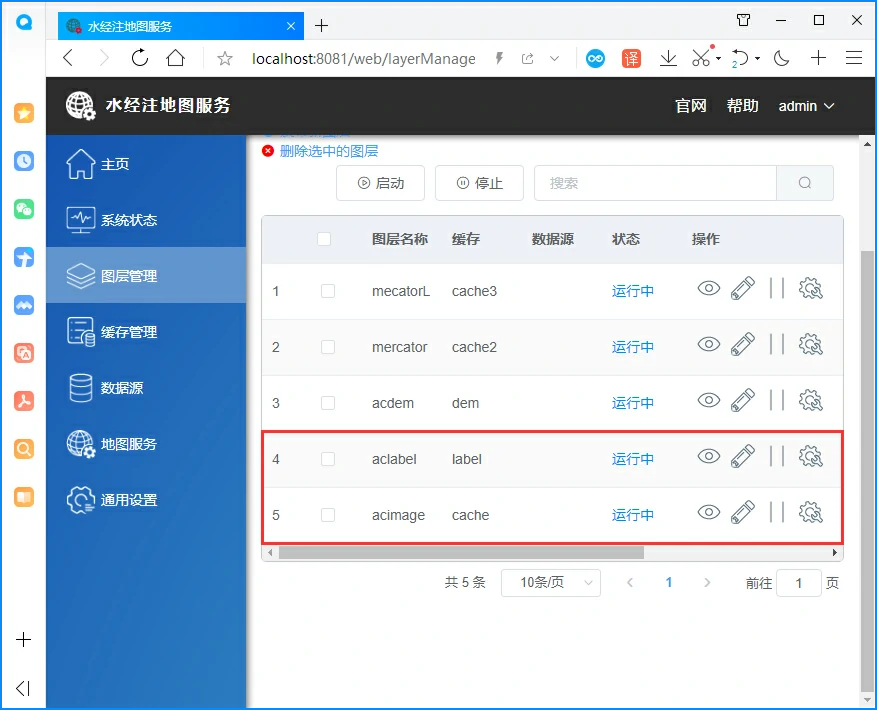
Task: Open the 帮助 link in header
Action: pyautogui.click(x=742, y=106)
